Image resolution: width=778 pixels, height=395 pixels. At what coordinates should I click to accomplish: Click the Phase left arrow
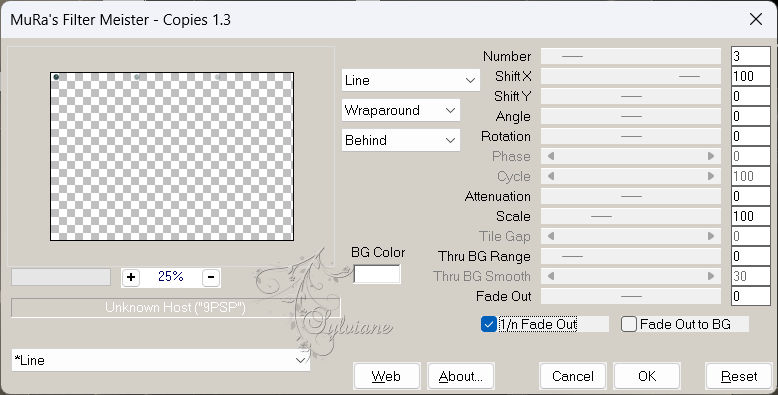click(x=551, y=156)
